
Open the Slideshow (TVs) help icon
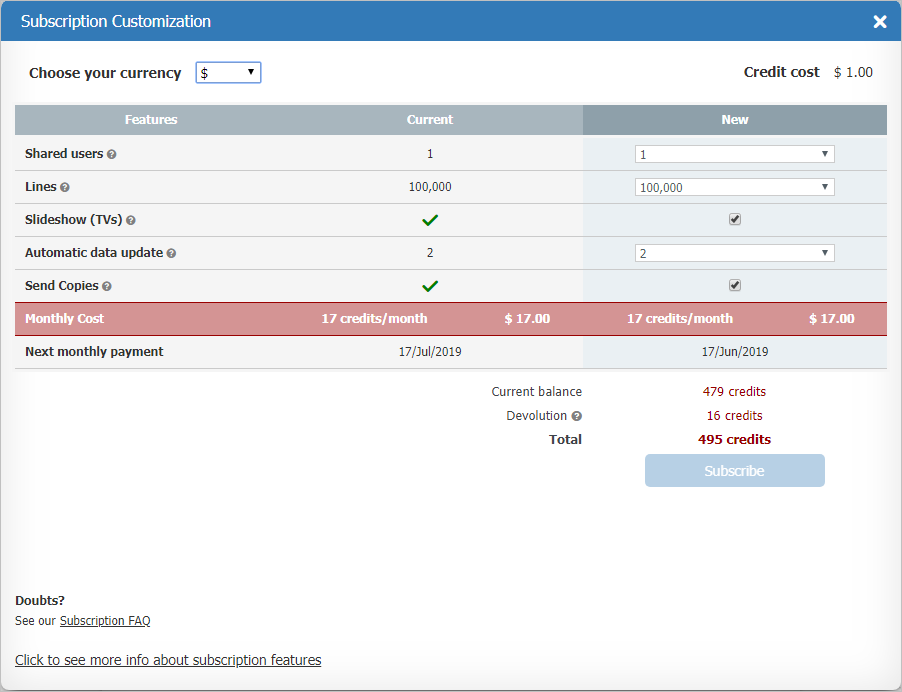(130, 219)
